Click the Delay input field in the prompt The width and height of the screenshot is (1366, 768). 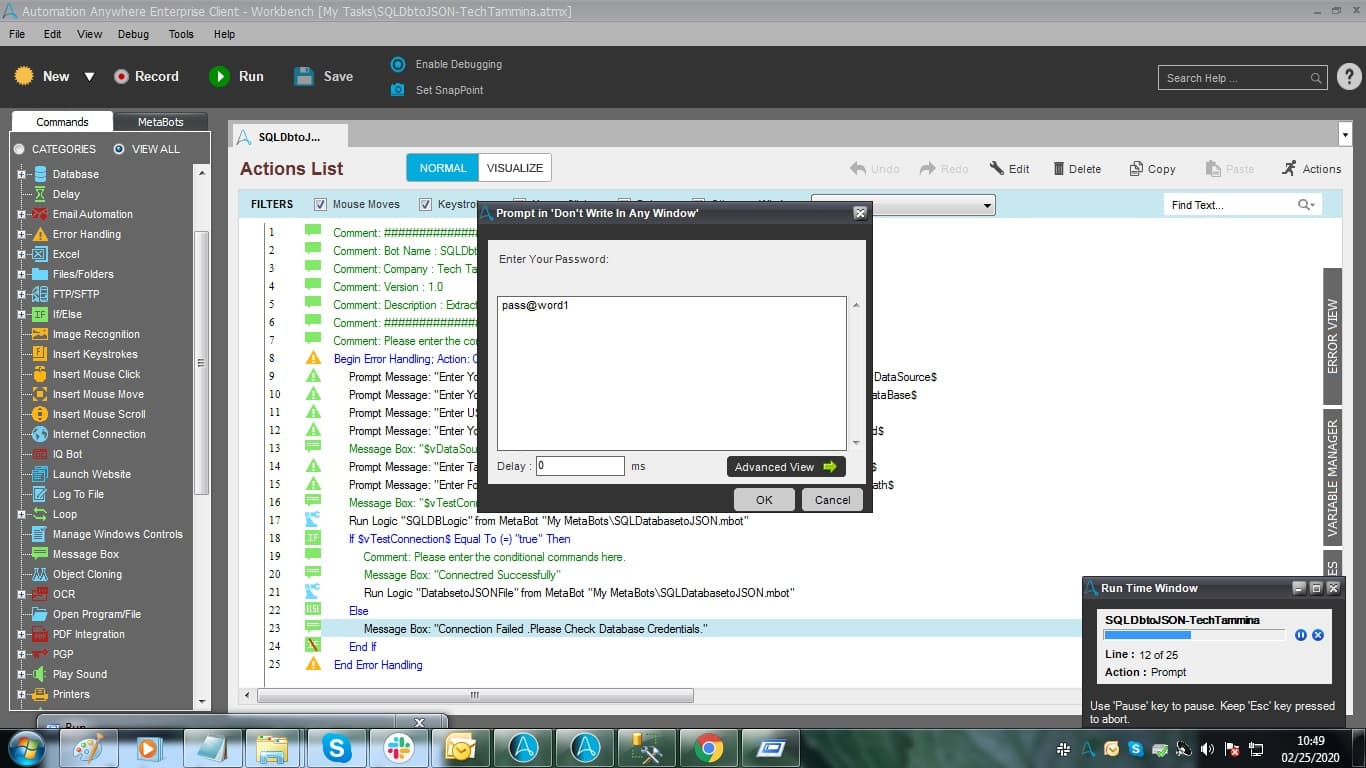[x=580, y=466]
